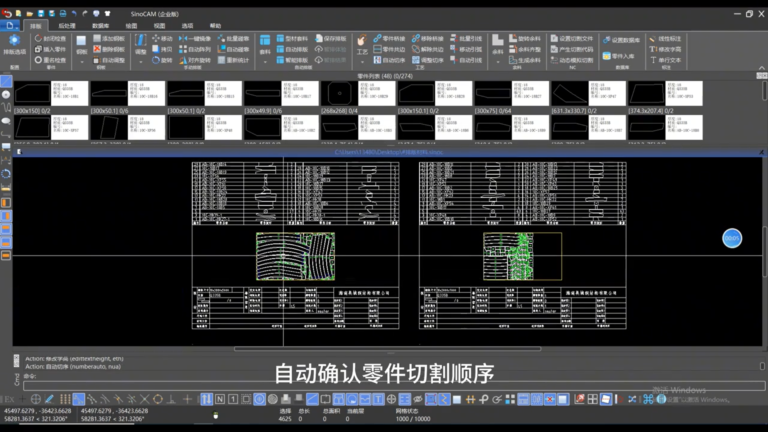
Task: Switch to the 选项 ribbon tab
Action: point(187,26)
